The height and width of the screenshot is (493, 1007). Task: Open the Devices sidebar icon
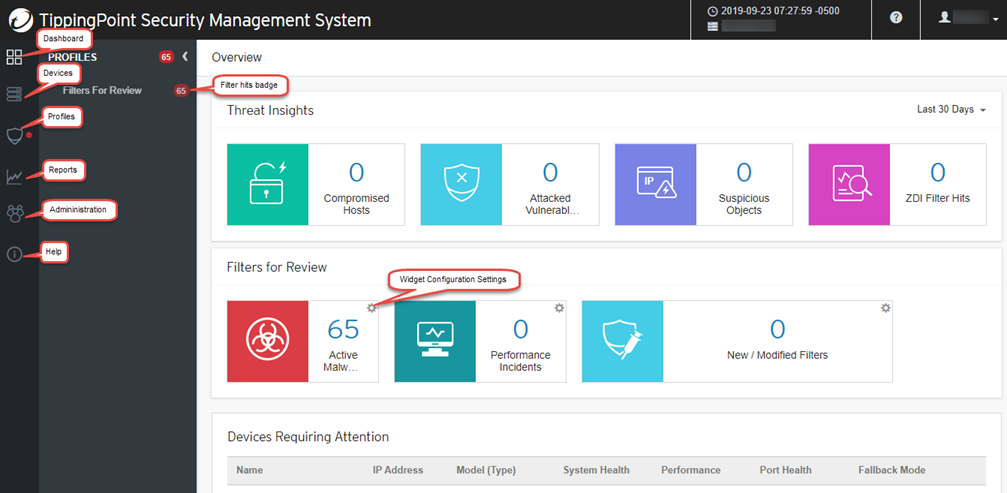[x=14, y=94]
